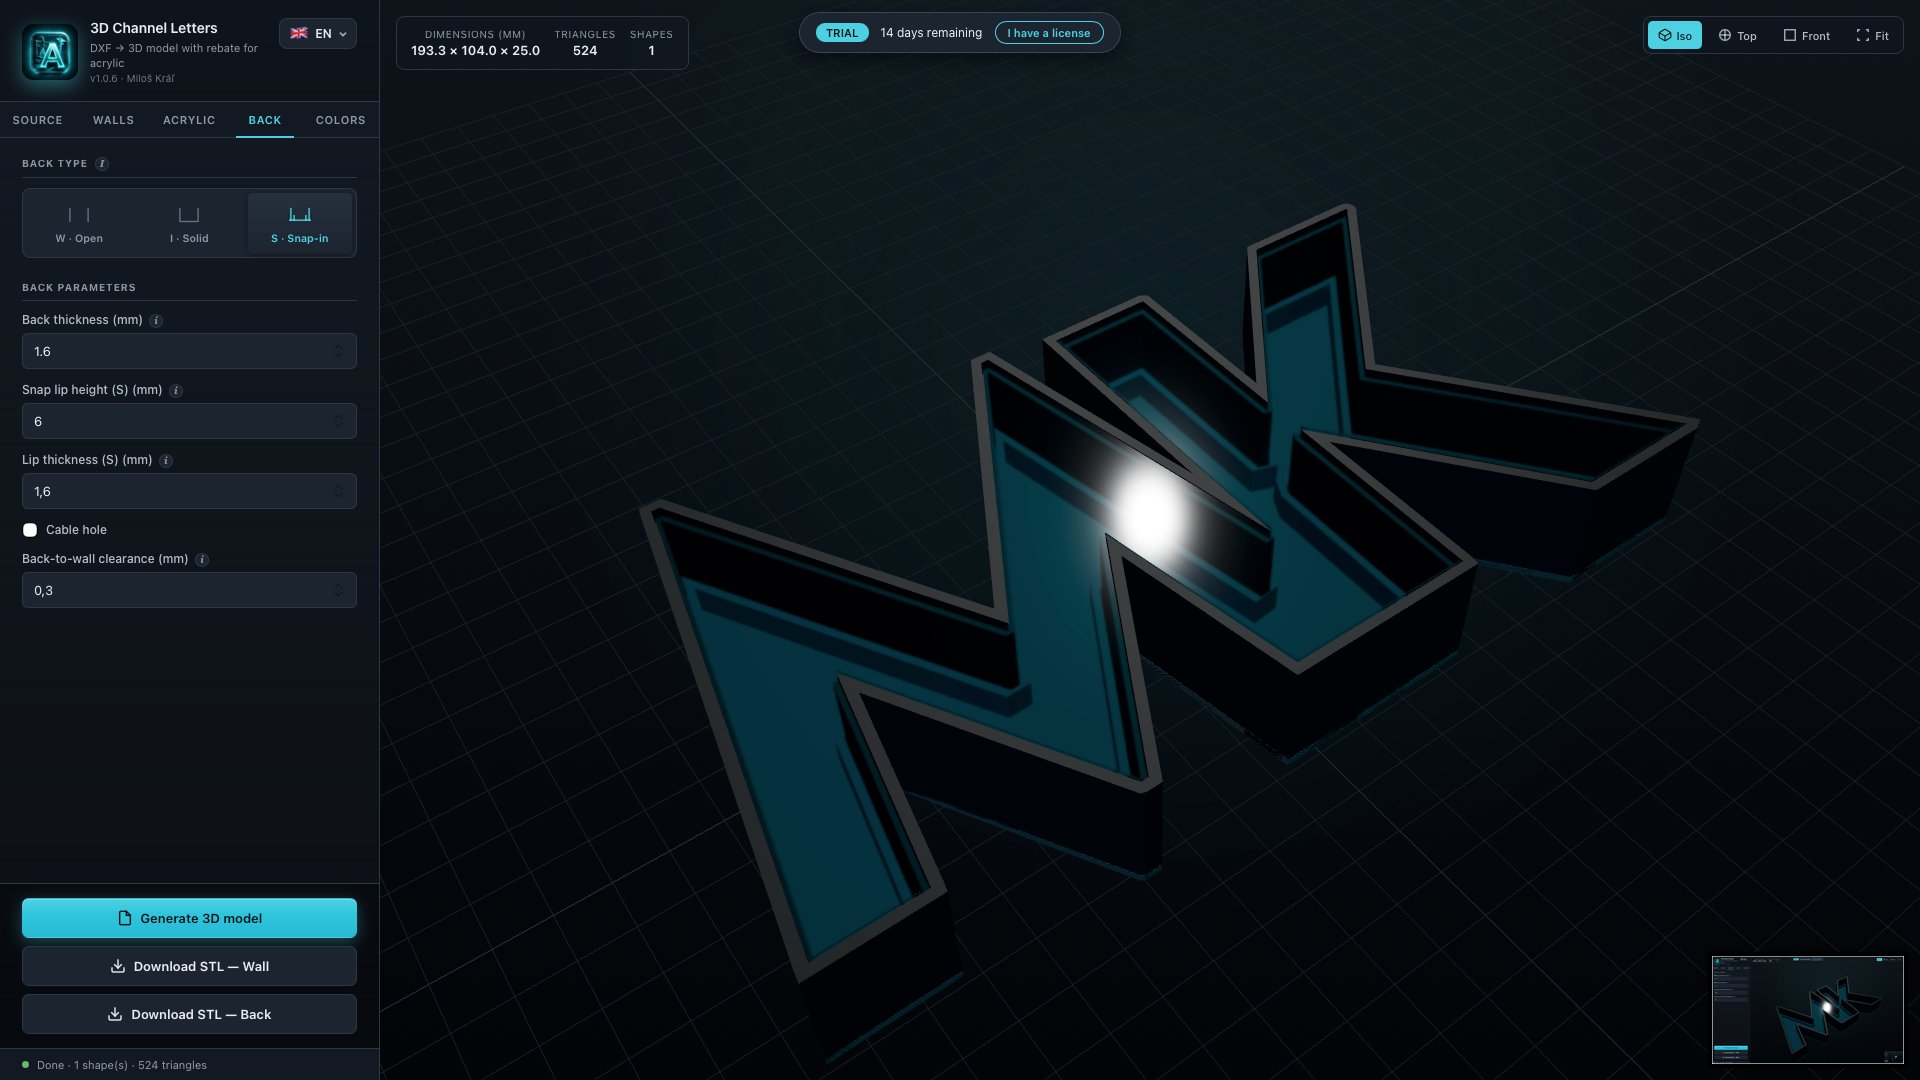
Task: Click the I have a license button
Action: (x=1049, y=33)
